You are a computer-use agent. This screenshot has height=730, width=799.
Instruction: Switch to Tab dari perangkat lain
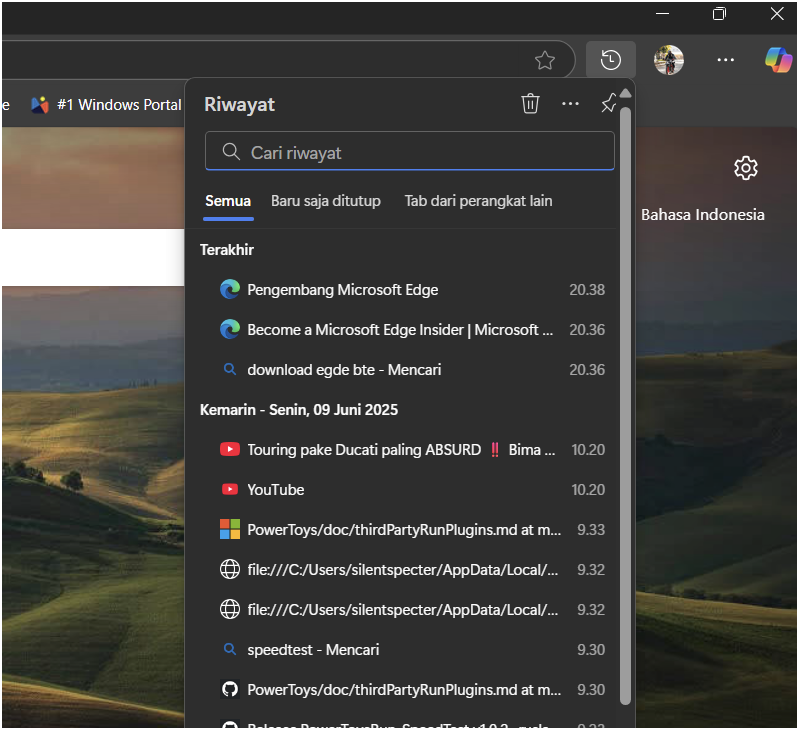[x=478, y=201]
